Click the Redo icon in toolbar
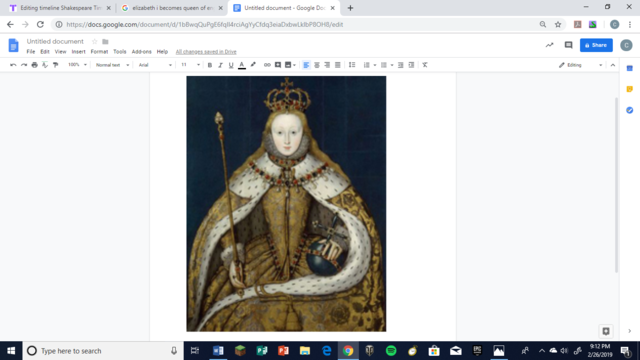This screenshot has width=640, height=360. click(x=24, y=65)
